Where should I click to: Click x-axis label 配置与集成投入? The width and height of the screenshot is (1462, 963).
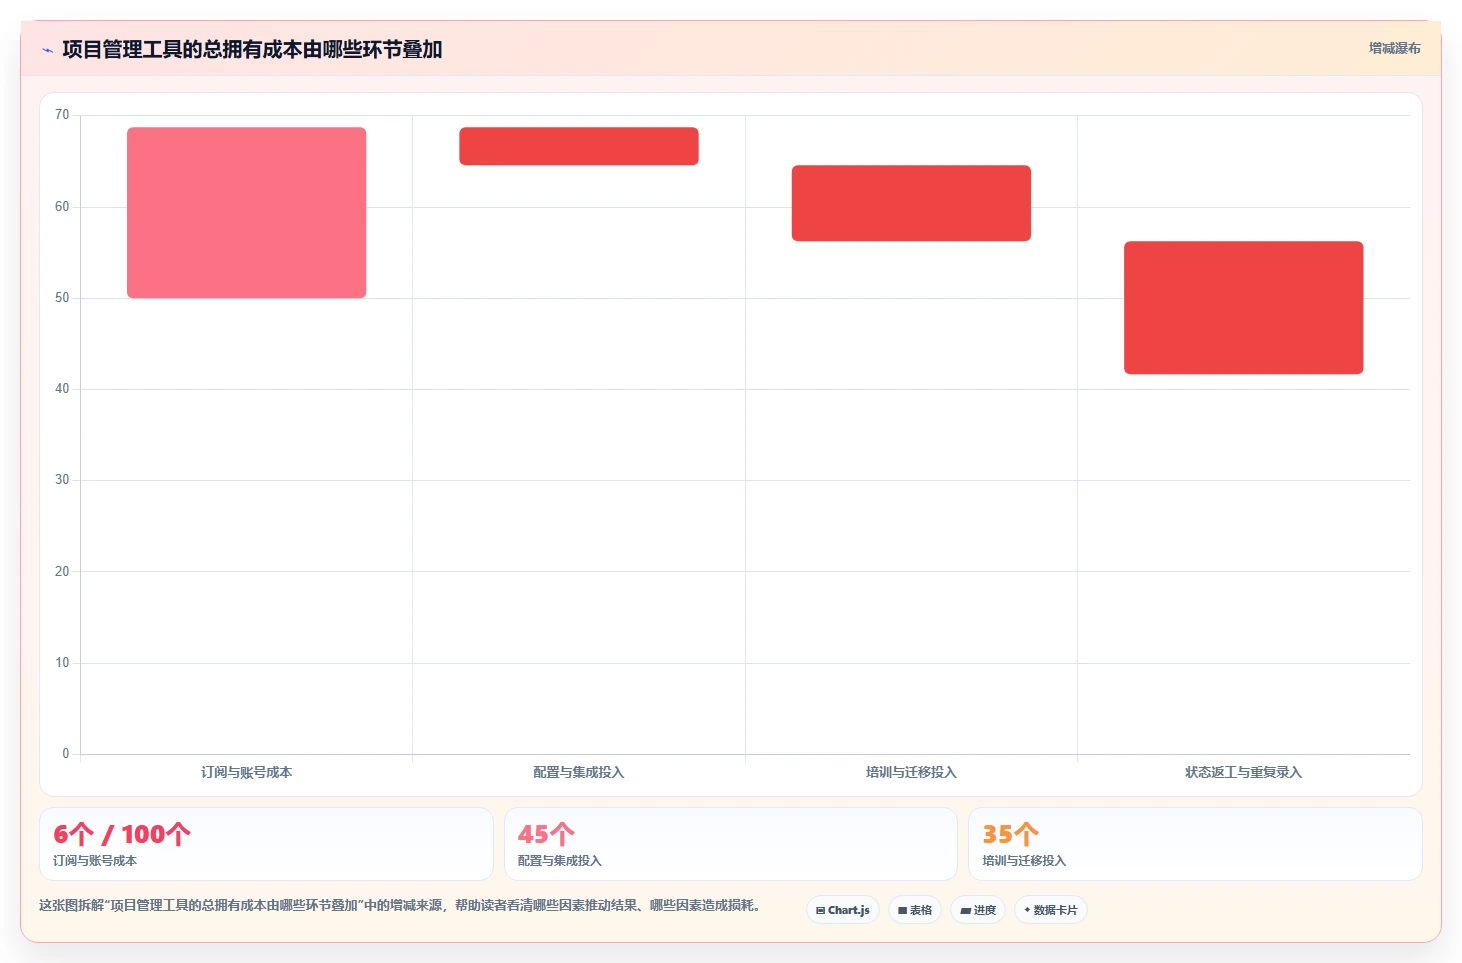click(579, 772)
